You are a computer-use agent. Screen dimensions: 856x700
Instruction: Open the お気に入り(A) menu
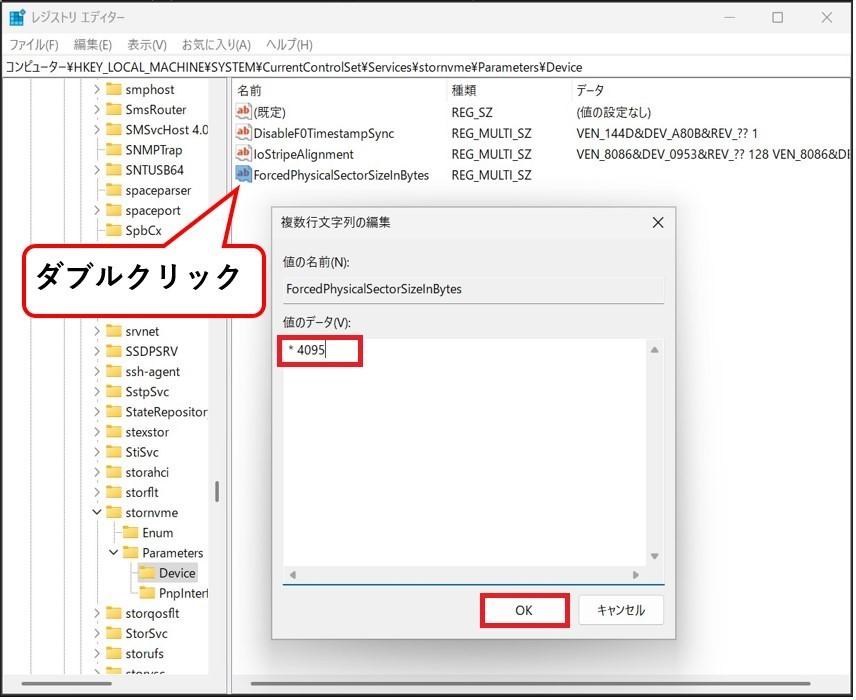click(216, 45)
